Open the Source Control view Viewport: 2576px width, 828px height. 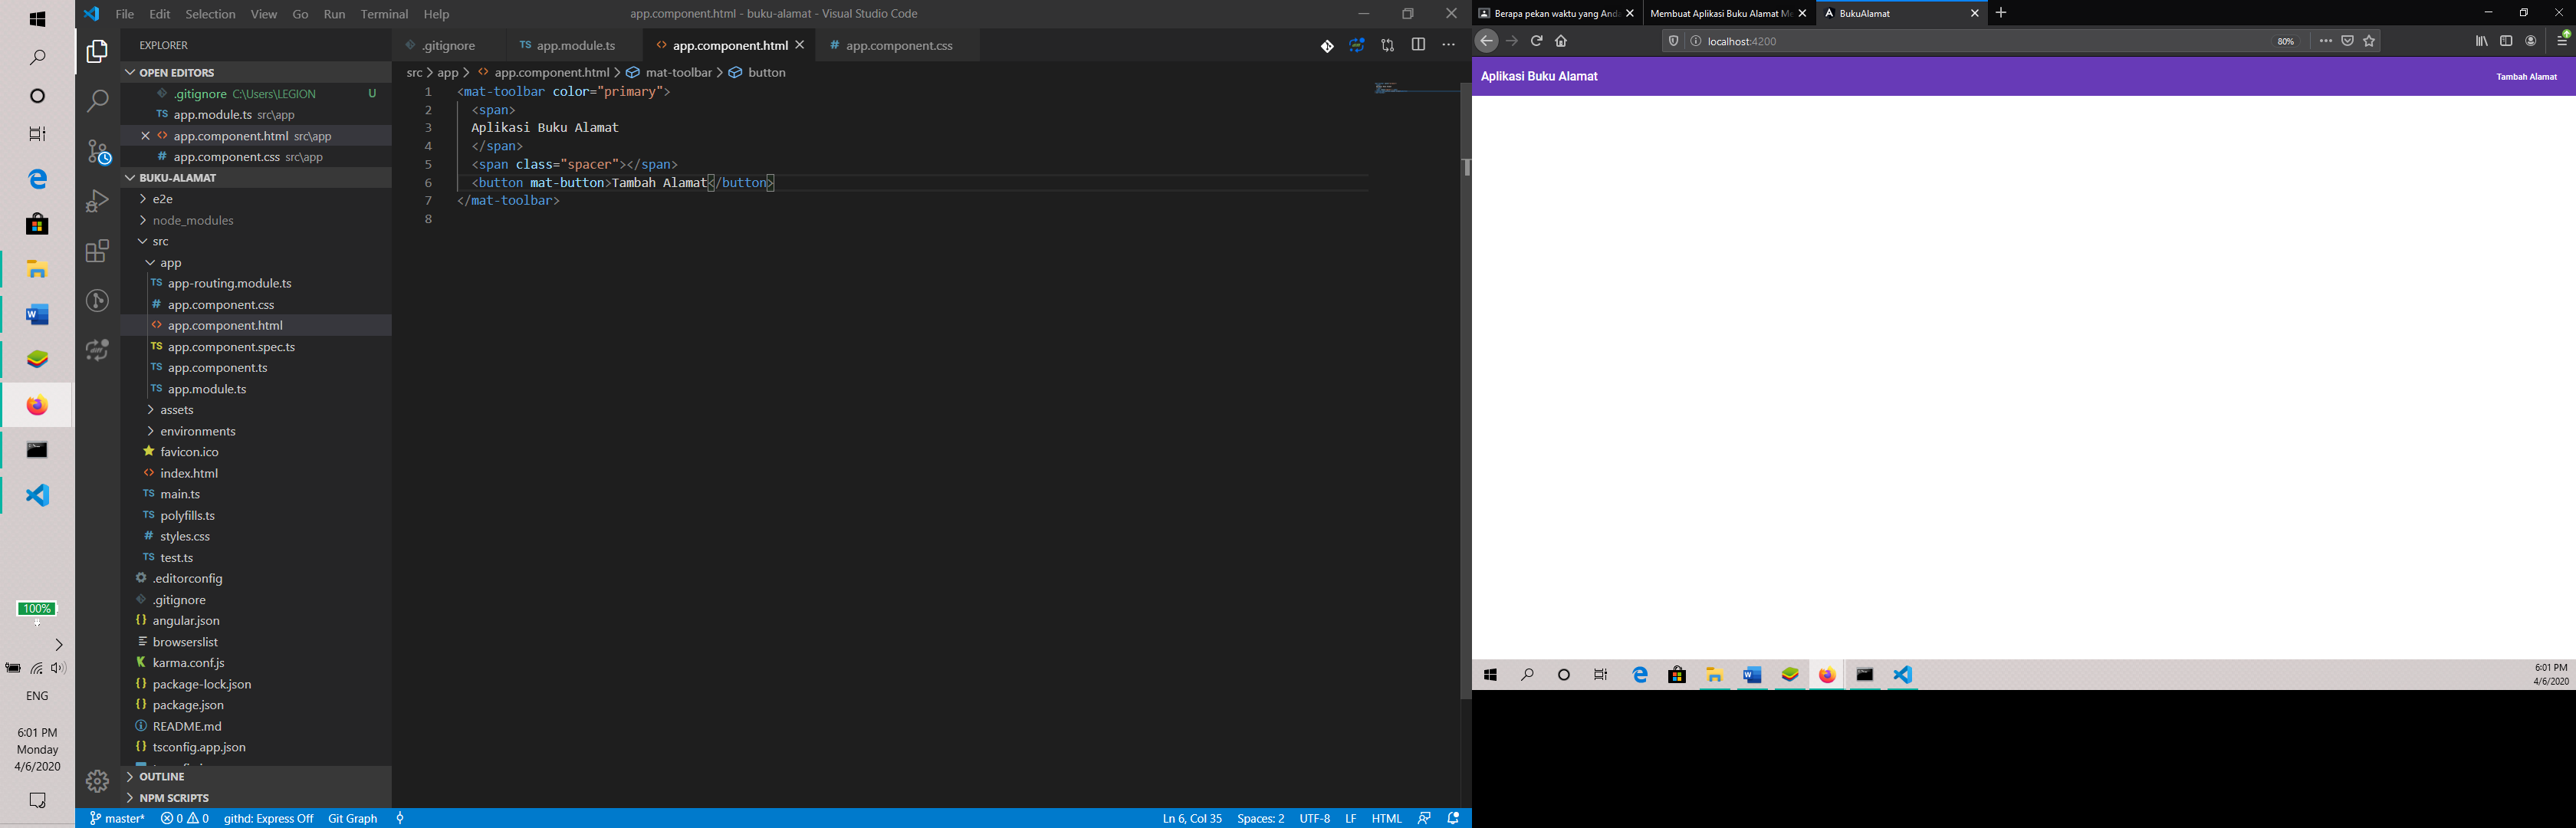tap(97, 151)
